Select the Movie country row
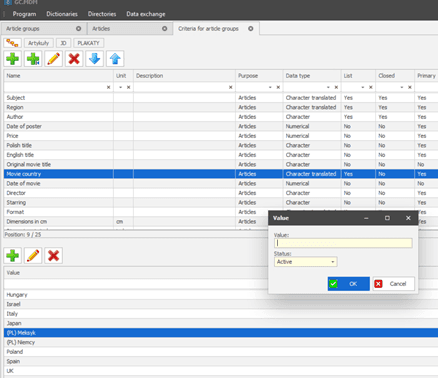This screenshot has height=378, width=438. coord(221,174)
